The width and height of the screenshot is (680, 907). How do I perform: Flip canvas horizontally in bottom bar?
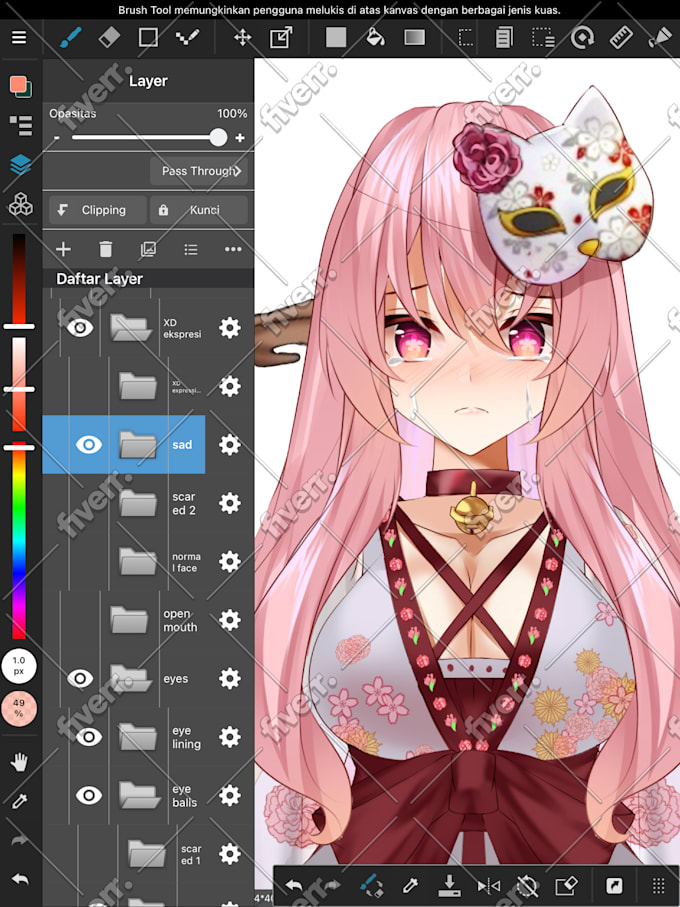click(x=489, y=886)
